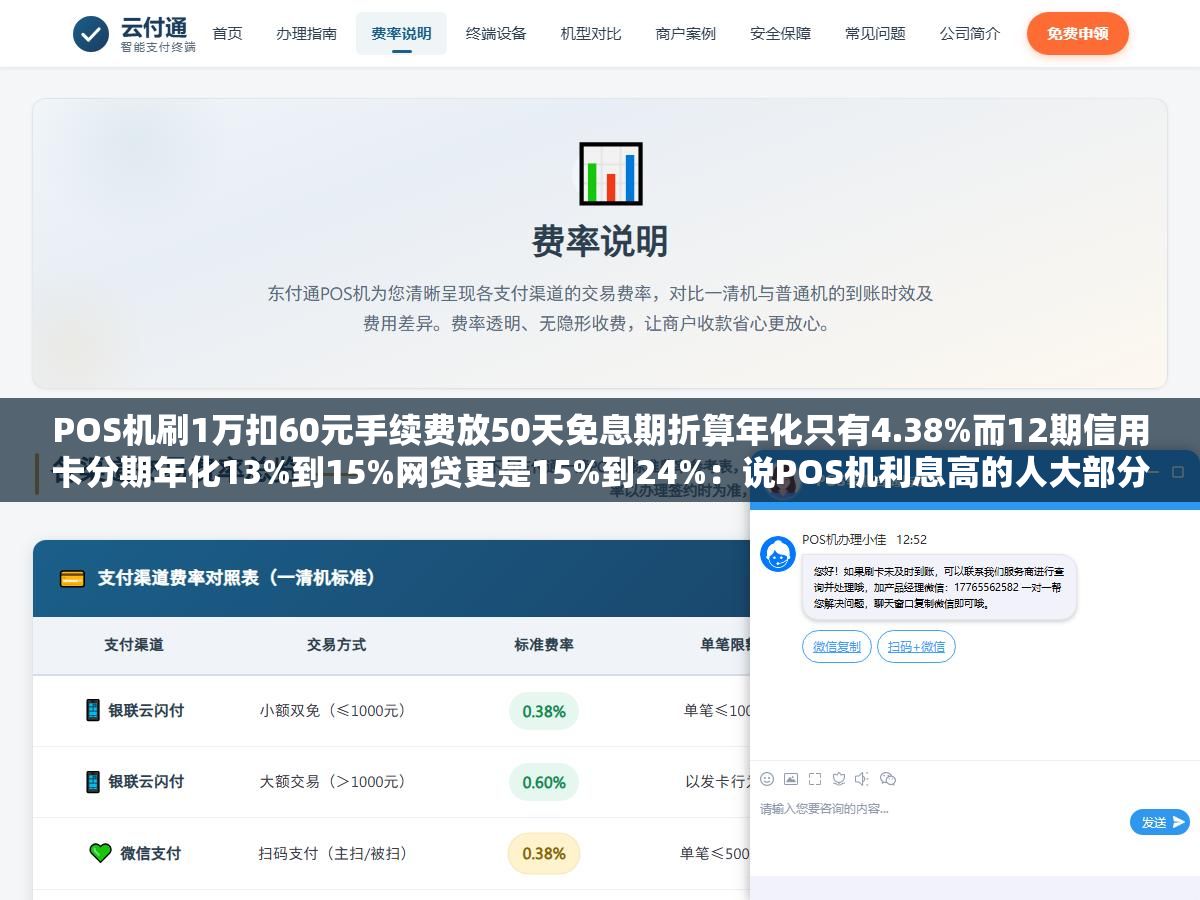Click the WeChat bubbles icon in chat toolbar
Viewport: 1200px width, 900px height.
coord(888,778)
